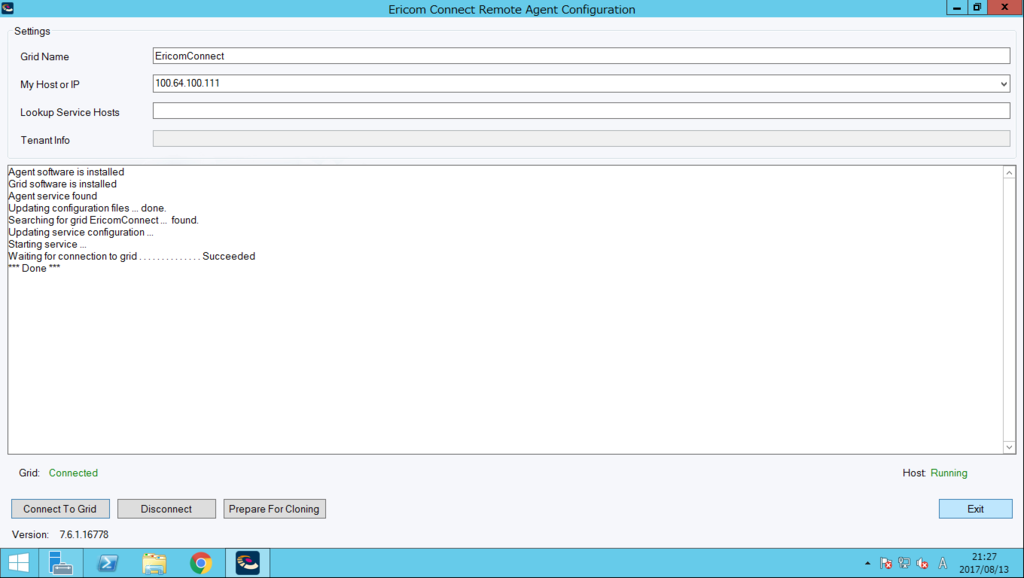Click the muted volume tray icon
This screenshot has height=578, width=1024.
click(923, 563)
